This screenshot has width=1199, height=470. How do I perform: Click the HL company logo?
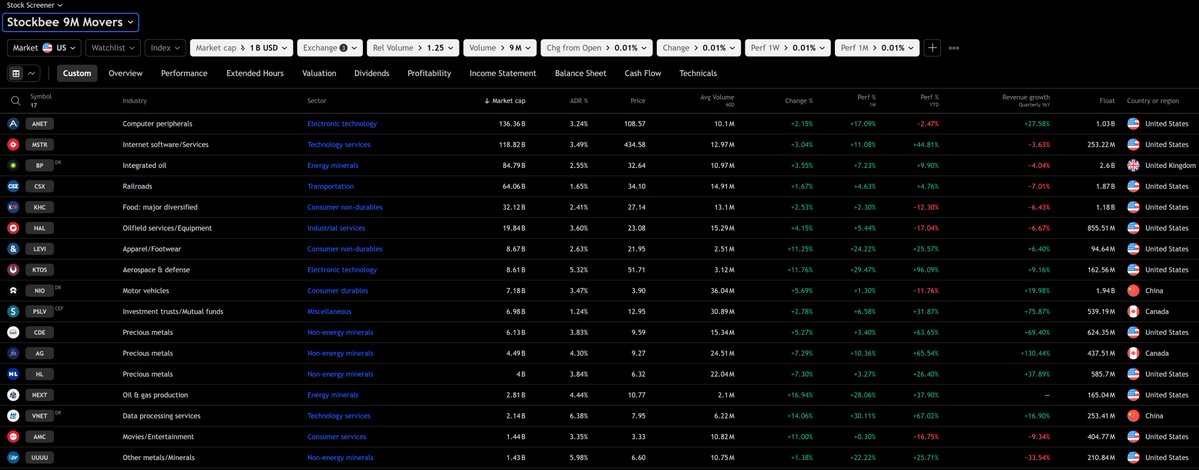click(13, 374)
